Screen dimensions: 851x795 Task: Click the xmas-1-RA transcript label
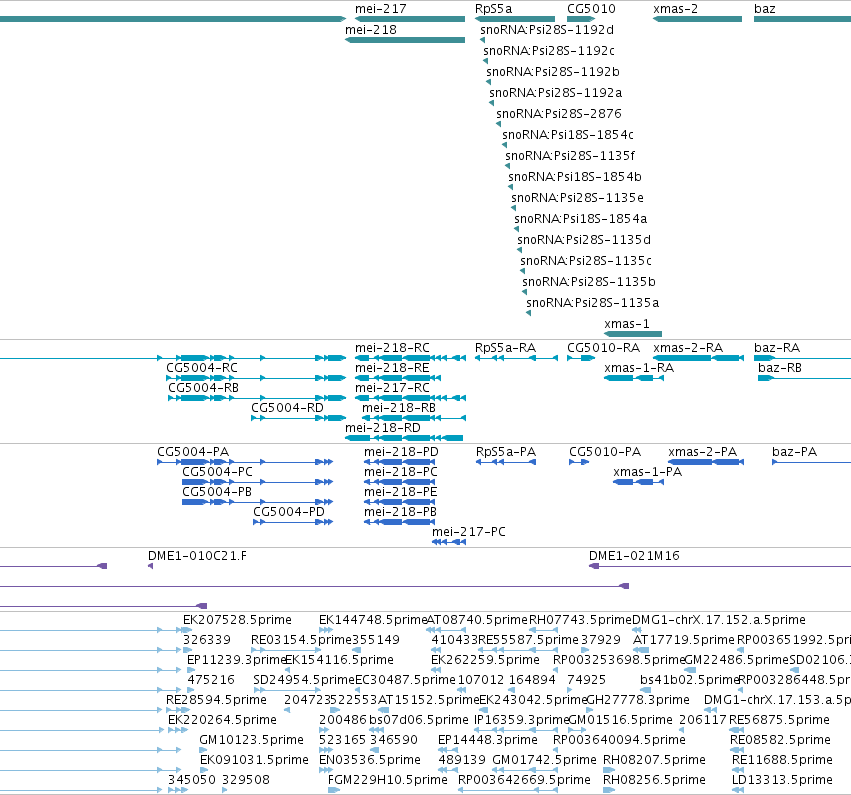(x=639, y=368)
